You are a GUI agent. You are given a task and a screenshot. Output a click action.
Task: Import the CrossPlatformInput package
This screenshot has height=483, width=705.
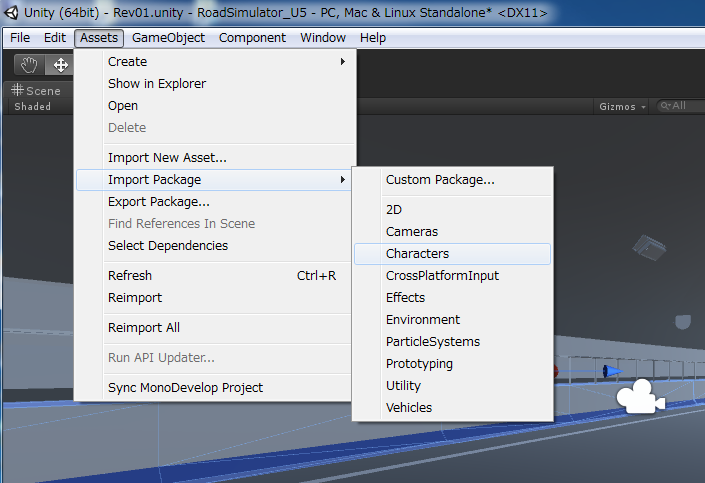[453, 276]
